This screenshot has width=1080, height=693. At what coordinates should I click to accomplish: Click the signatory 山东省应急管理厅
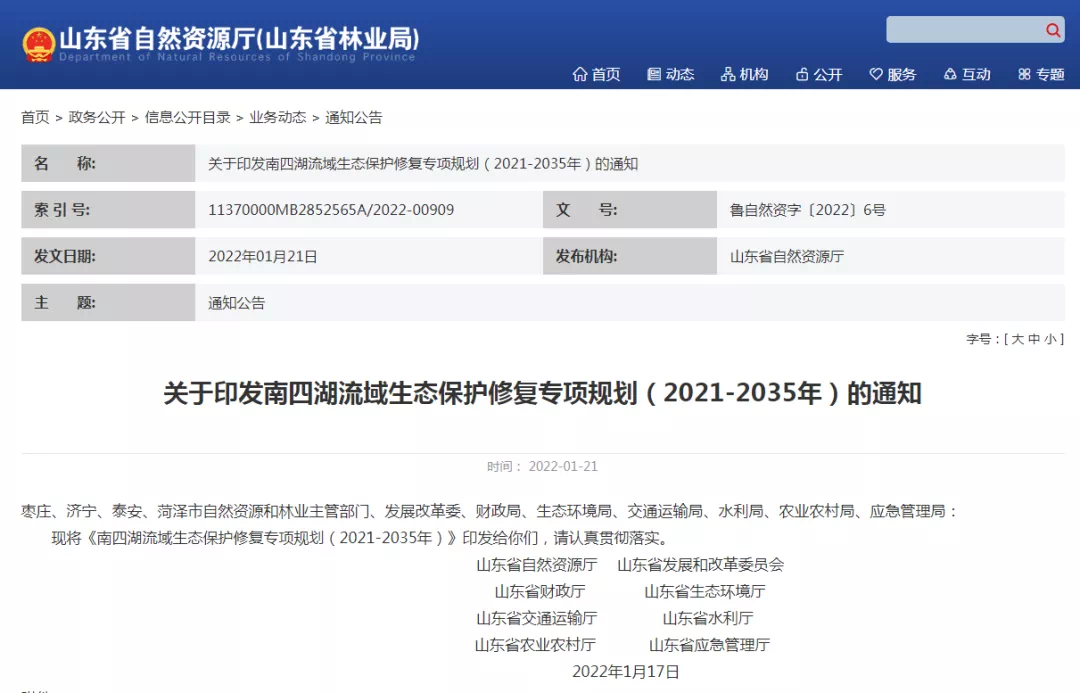pos(709,645)
